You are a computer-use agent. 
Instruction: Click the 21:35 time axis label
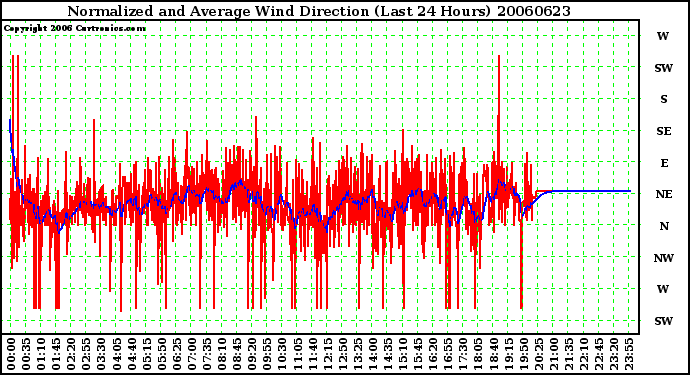[x=569, y=354]
